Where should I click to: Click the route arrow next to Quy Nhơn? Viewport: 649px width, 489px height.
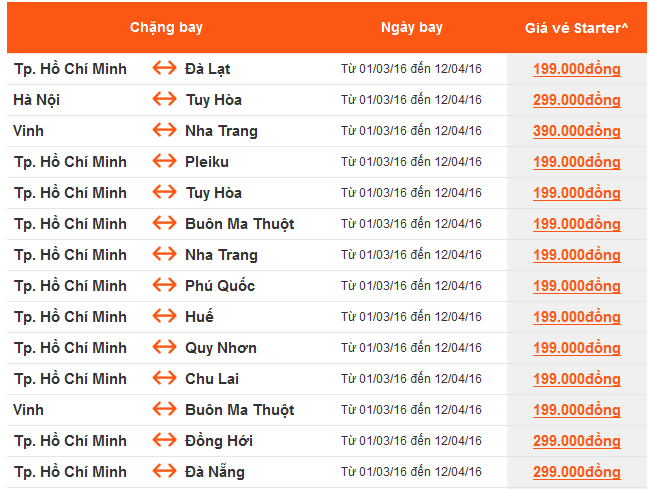click(x=164, y=348)
